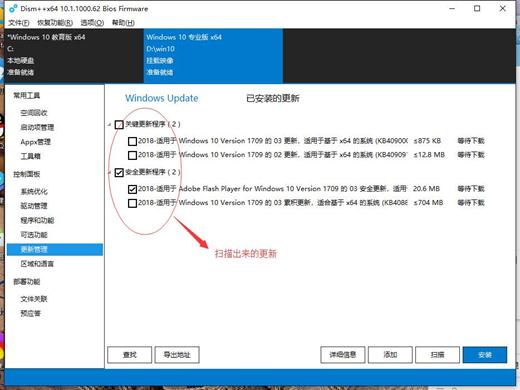Open the 文件(F) menu
Screen dimensions: 520x390
tap(18, 23)
